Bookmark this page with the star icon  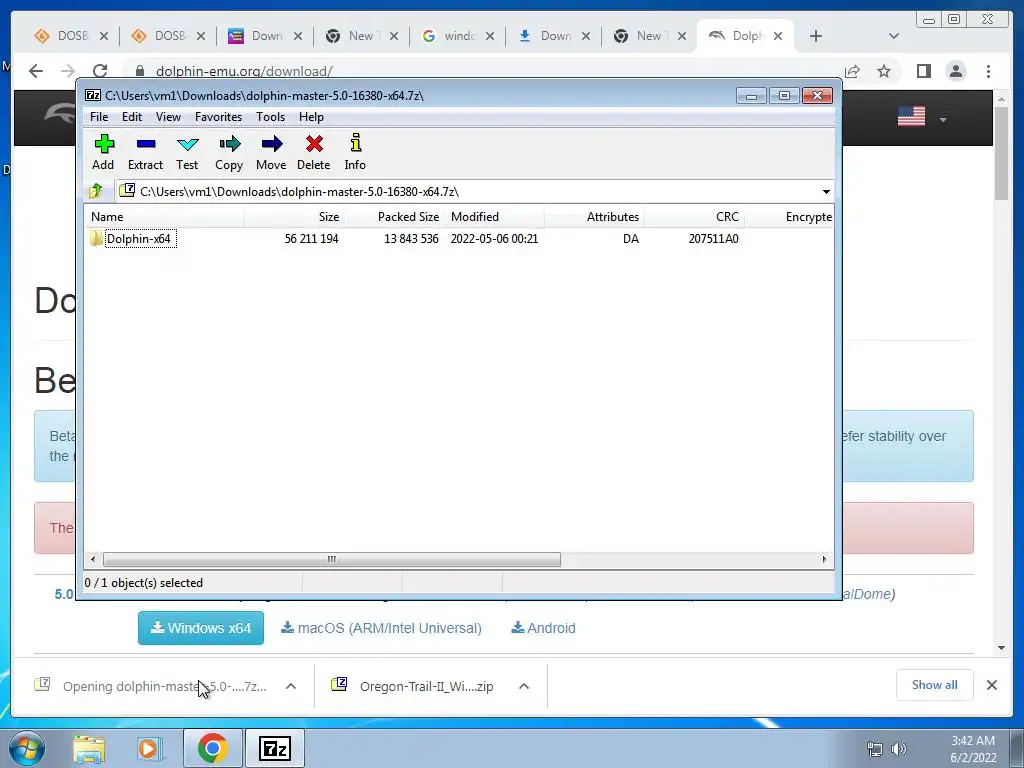pos(884,71)
